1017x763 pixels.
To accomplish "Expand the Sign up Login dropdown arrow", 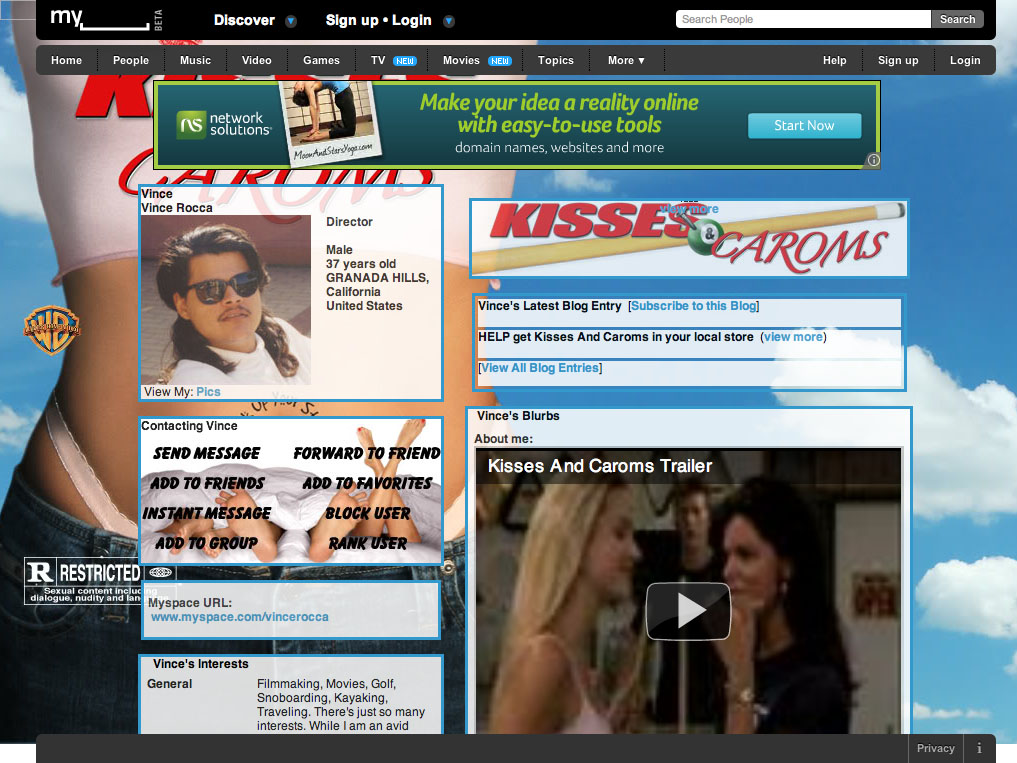I will pyautogui.click(x=448, y=21).
